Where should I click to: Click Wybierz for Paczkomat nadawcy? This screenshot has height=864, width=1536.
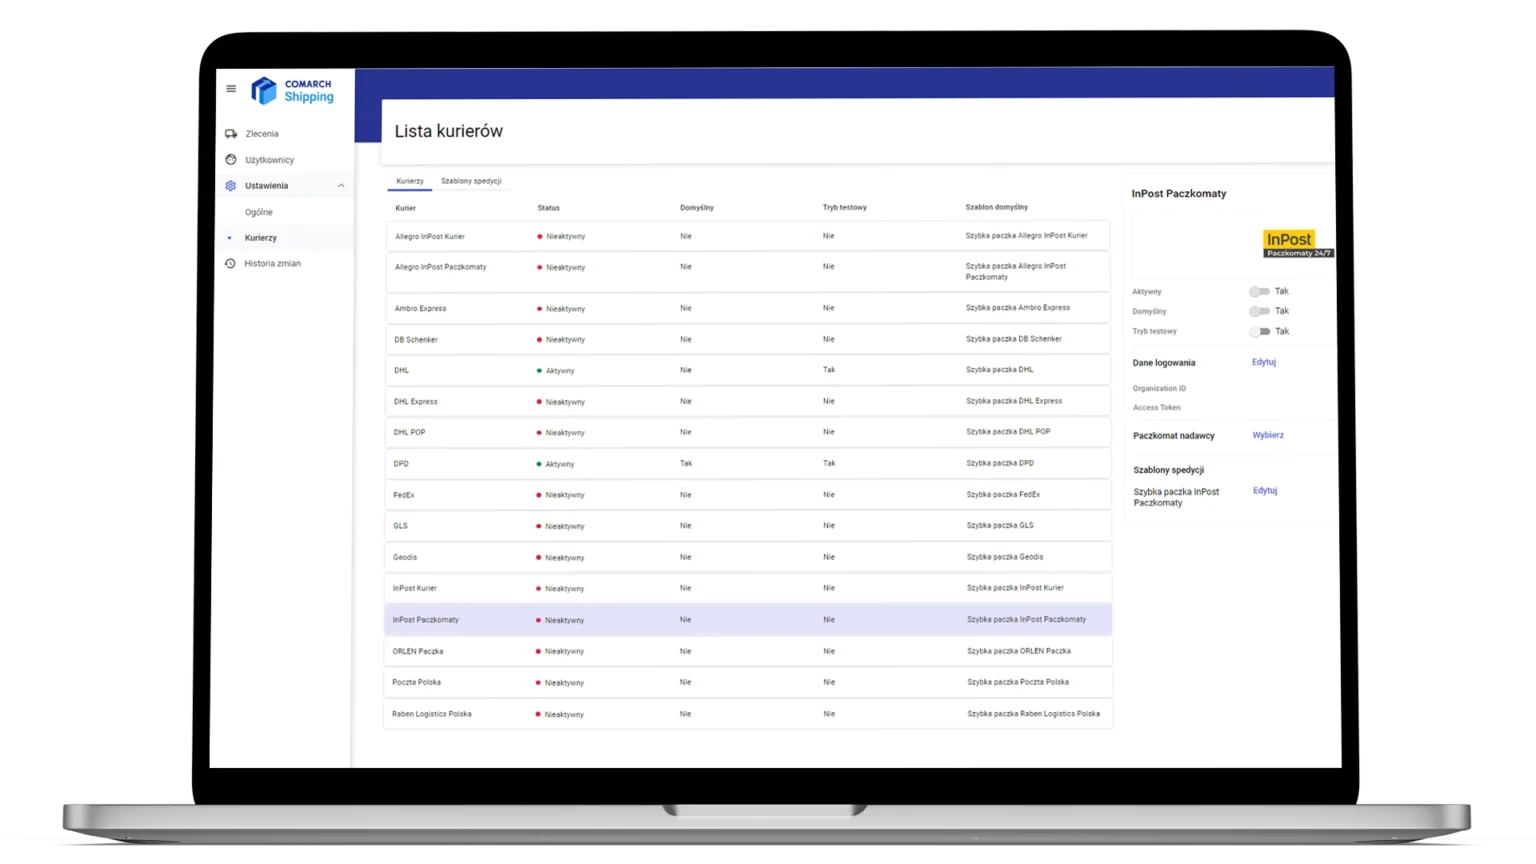click(1268, 435)
